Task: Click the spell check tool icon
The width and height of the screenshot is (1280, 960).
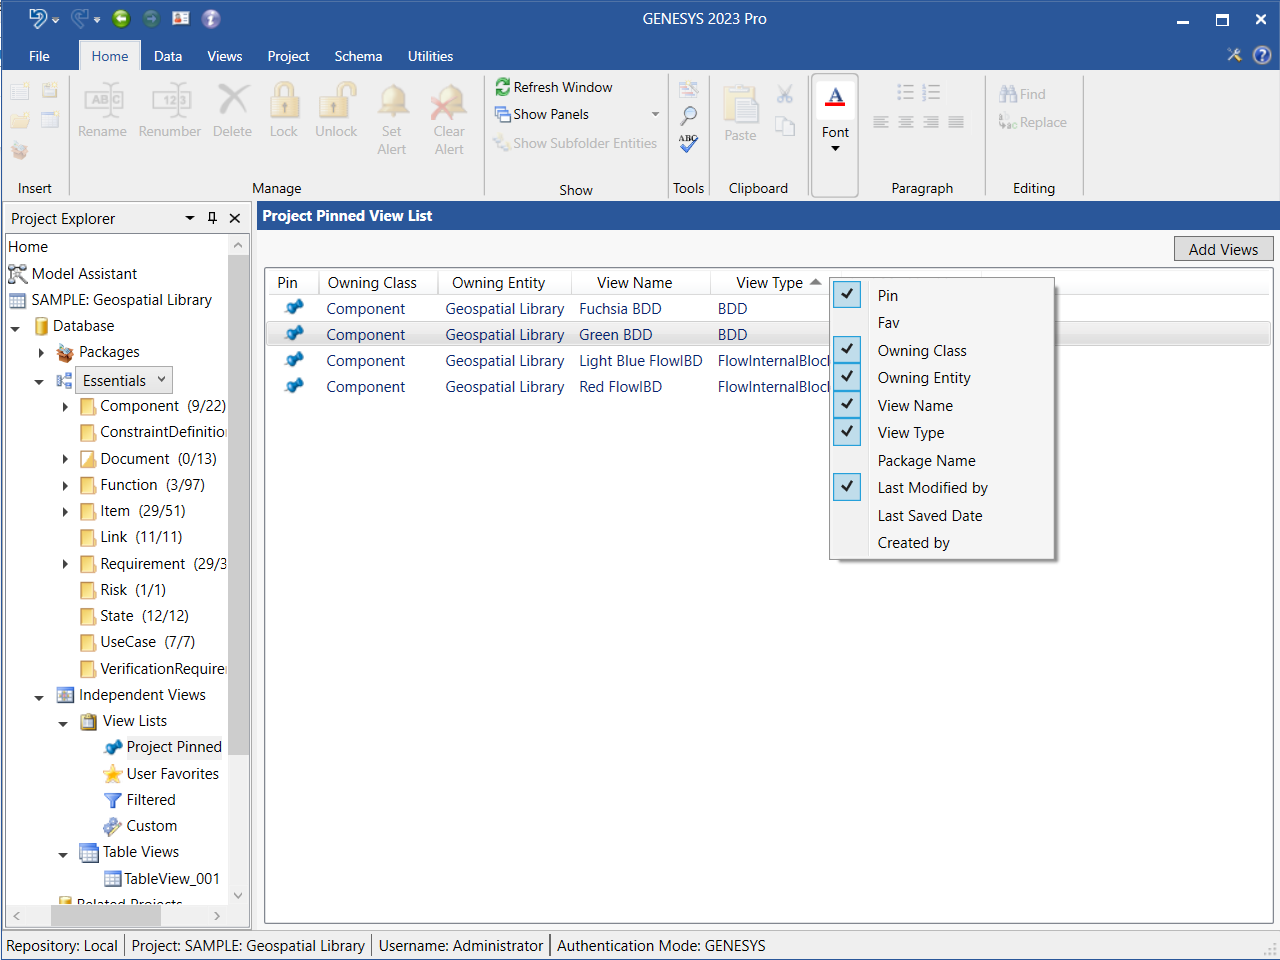Action: tap(688, 144)
